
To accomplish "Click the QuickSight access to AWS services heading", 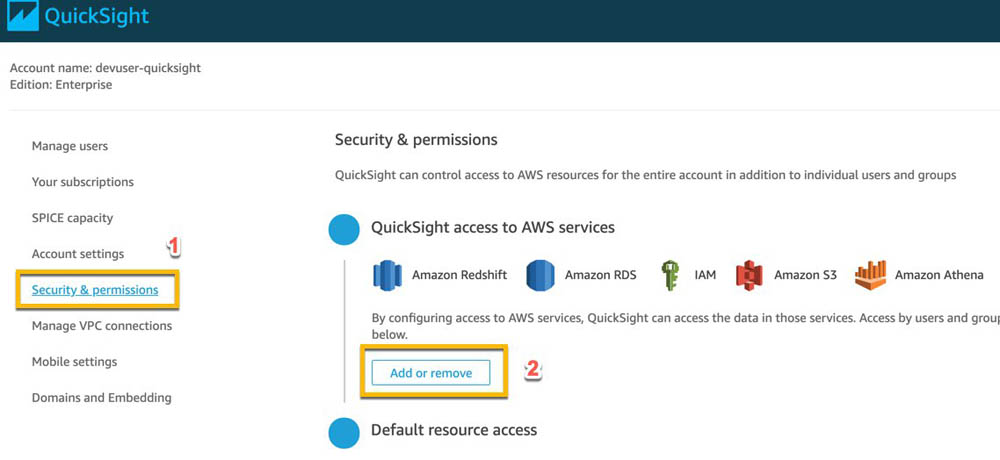I will coord(493,227).
